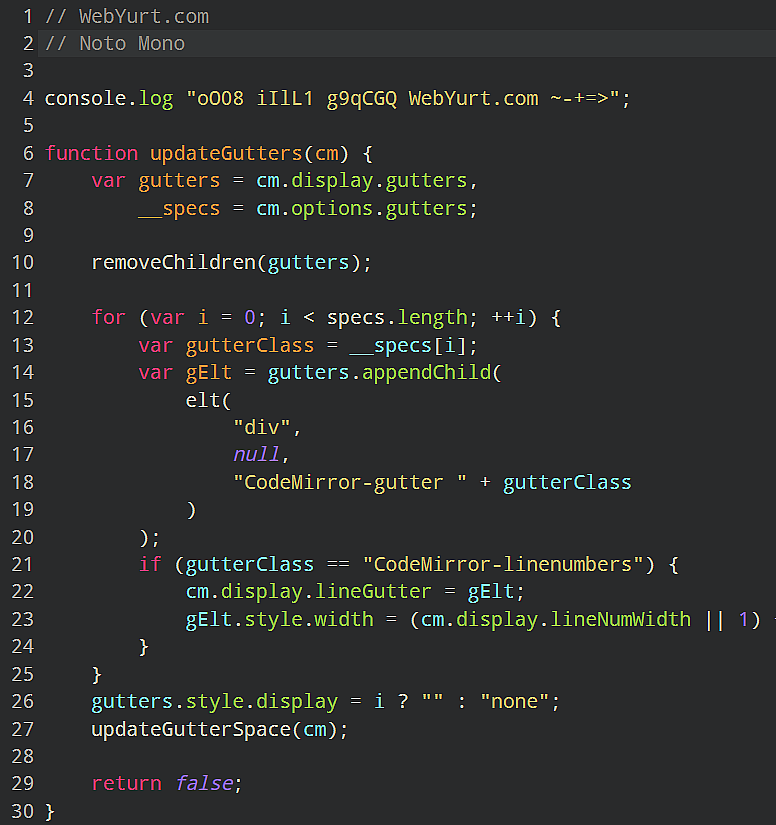776x825 pixels.
Task: Click "specs.length" on line 12
Action: [x=397, y=317]
